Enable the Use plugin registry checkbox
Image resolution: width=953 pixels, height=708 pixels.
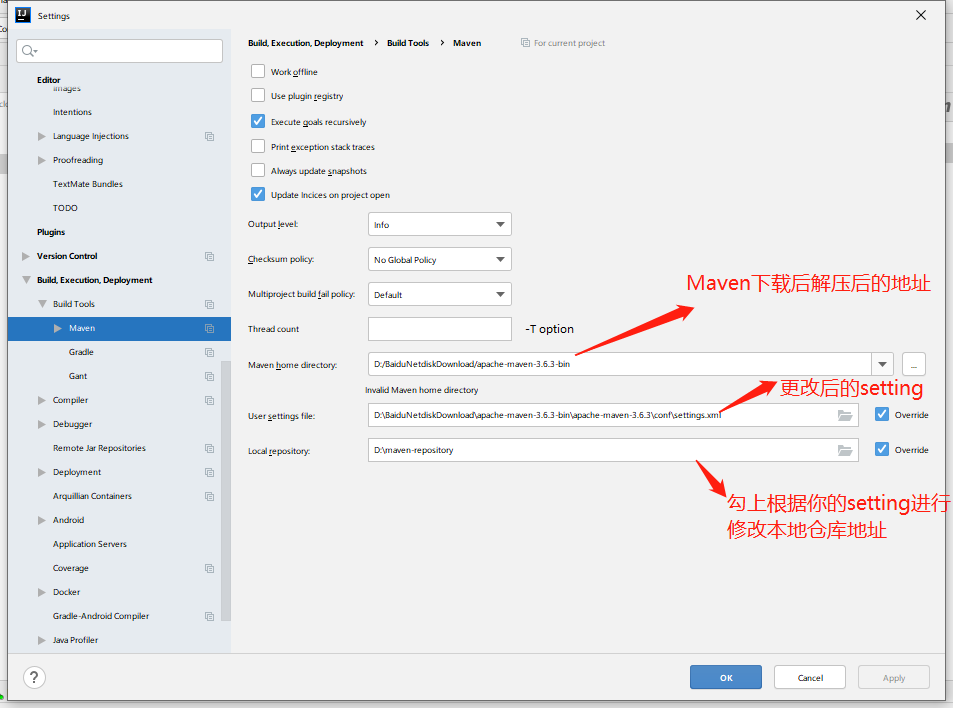[x=258, y=95]
